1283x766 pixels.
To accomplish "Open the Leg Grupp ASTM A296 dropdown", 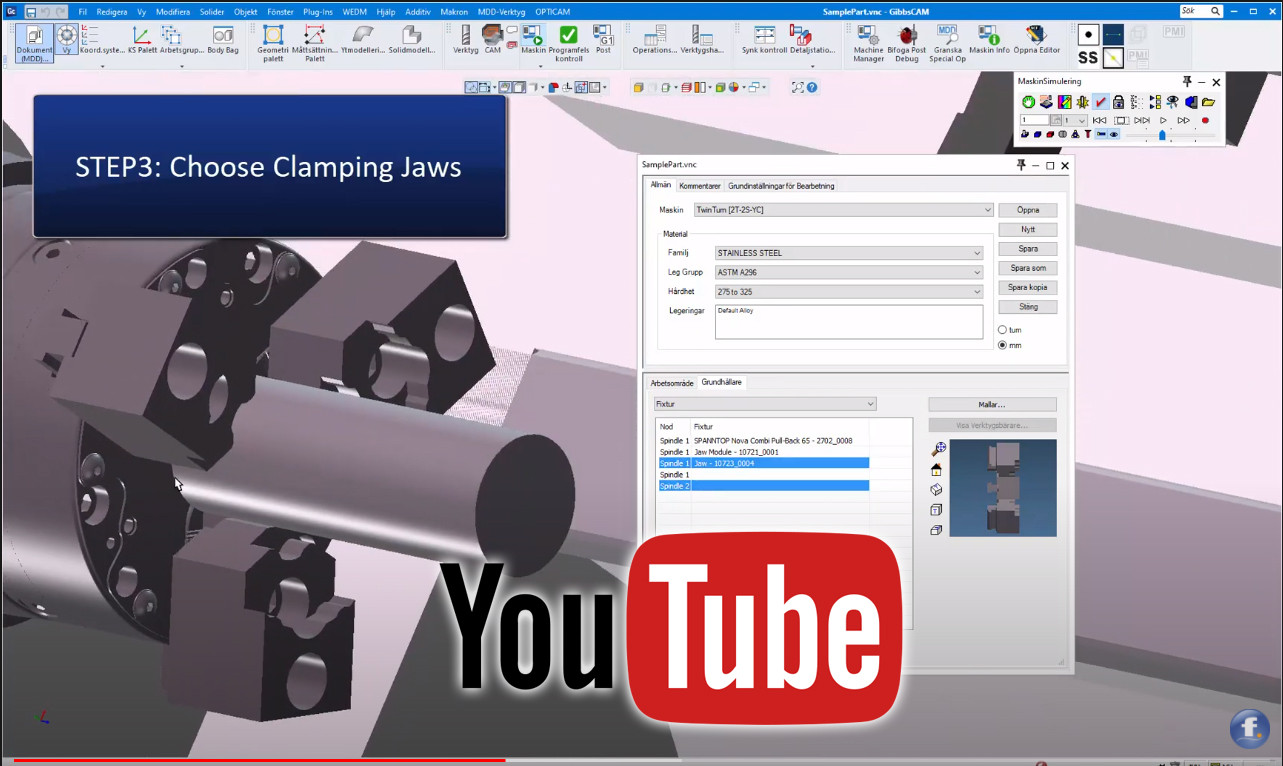I will click(849, 272).
